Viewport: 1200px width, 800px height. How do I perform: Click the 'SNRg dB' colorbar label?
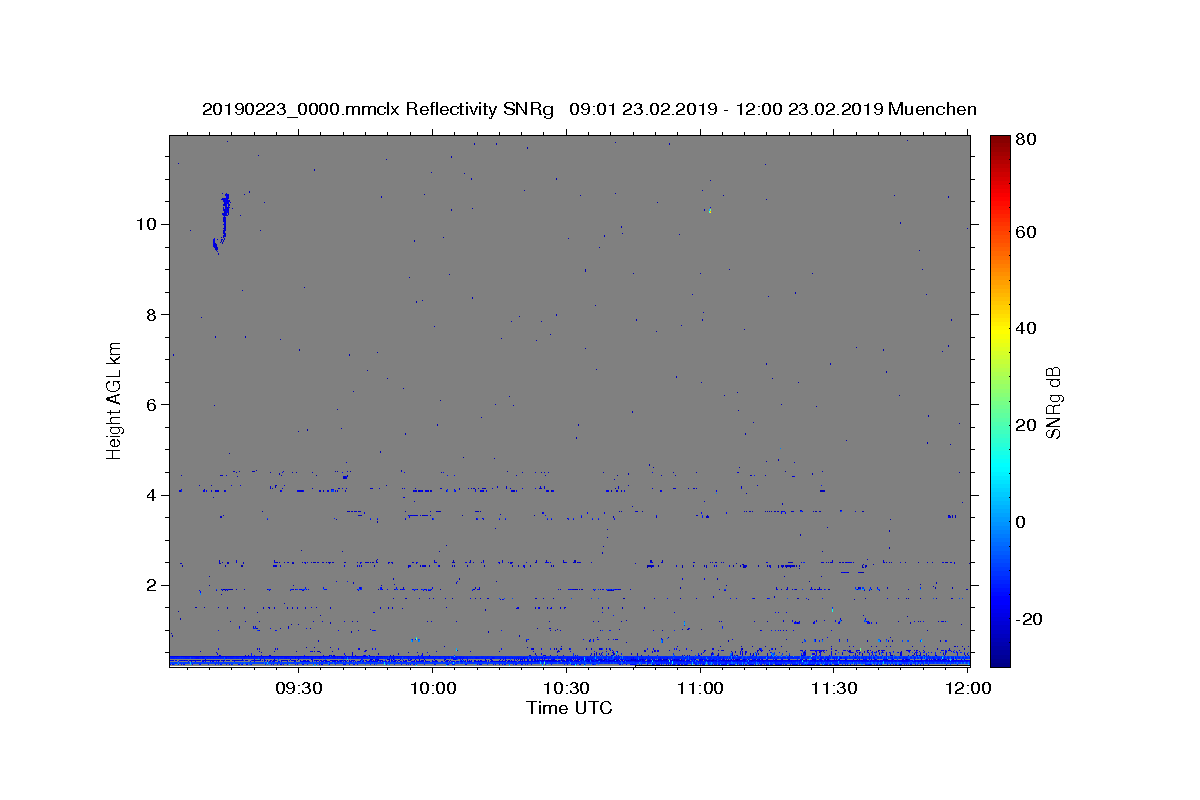1053,402
